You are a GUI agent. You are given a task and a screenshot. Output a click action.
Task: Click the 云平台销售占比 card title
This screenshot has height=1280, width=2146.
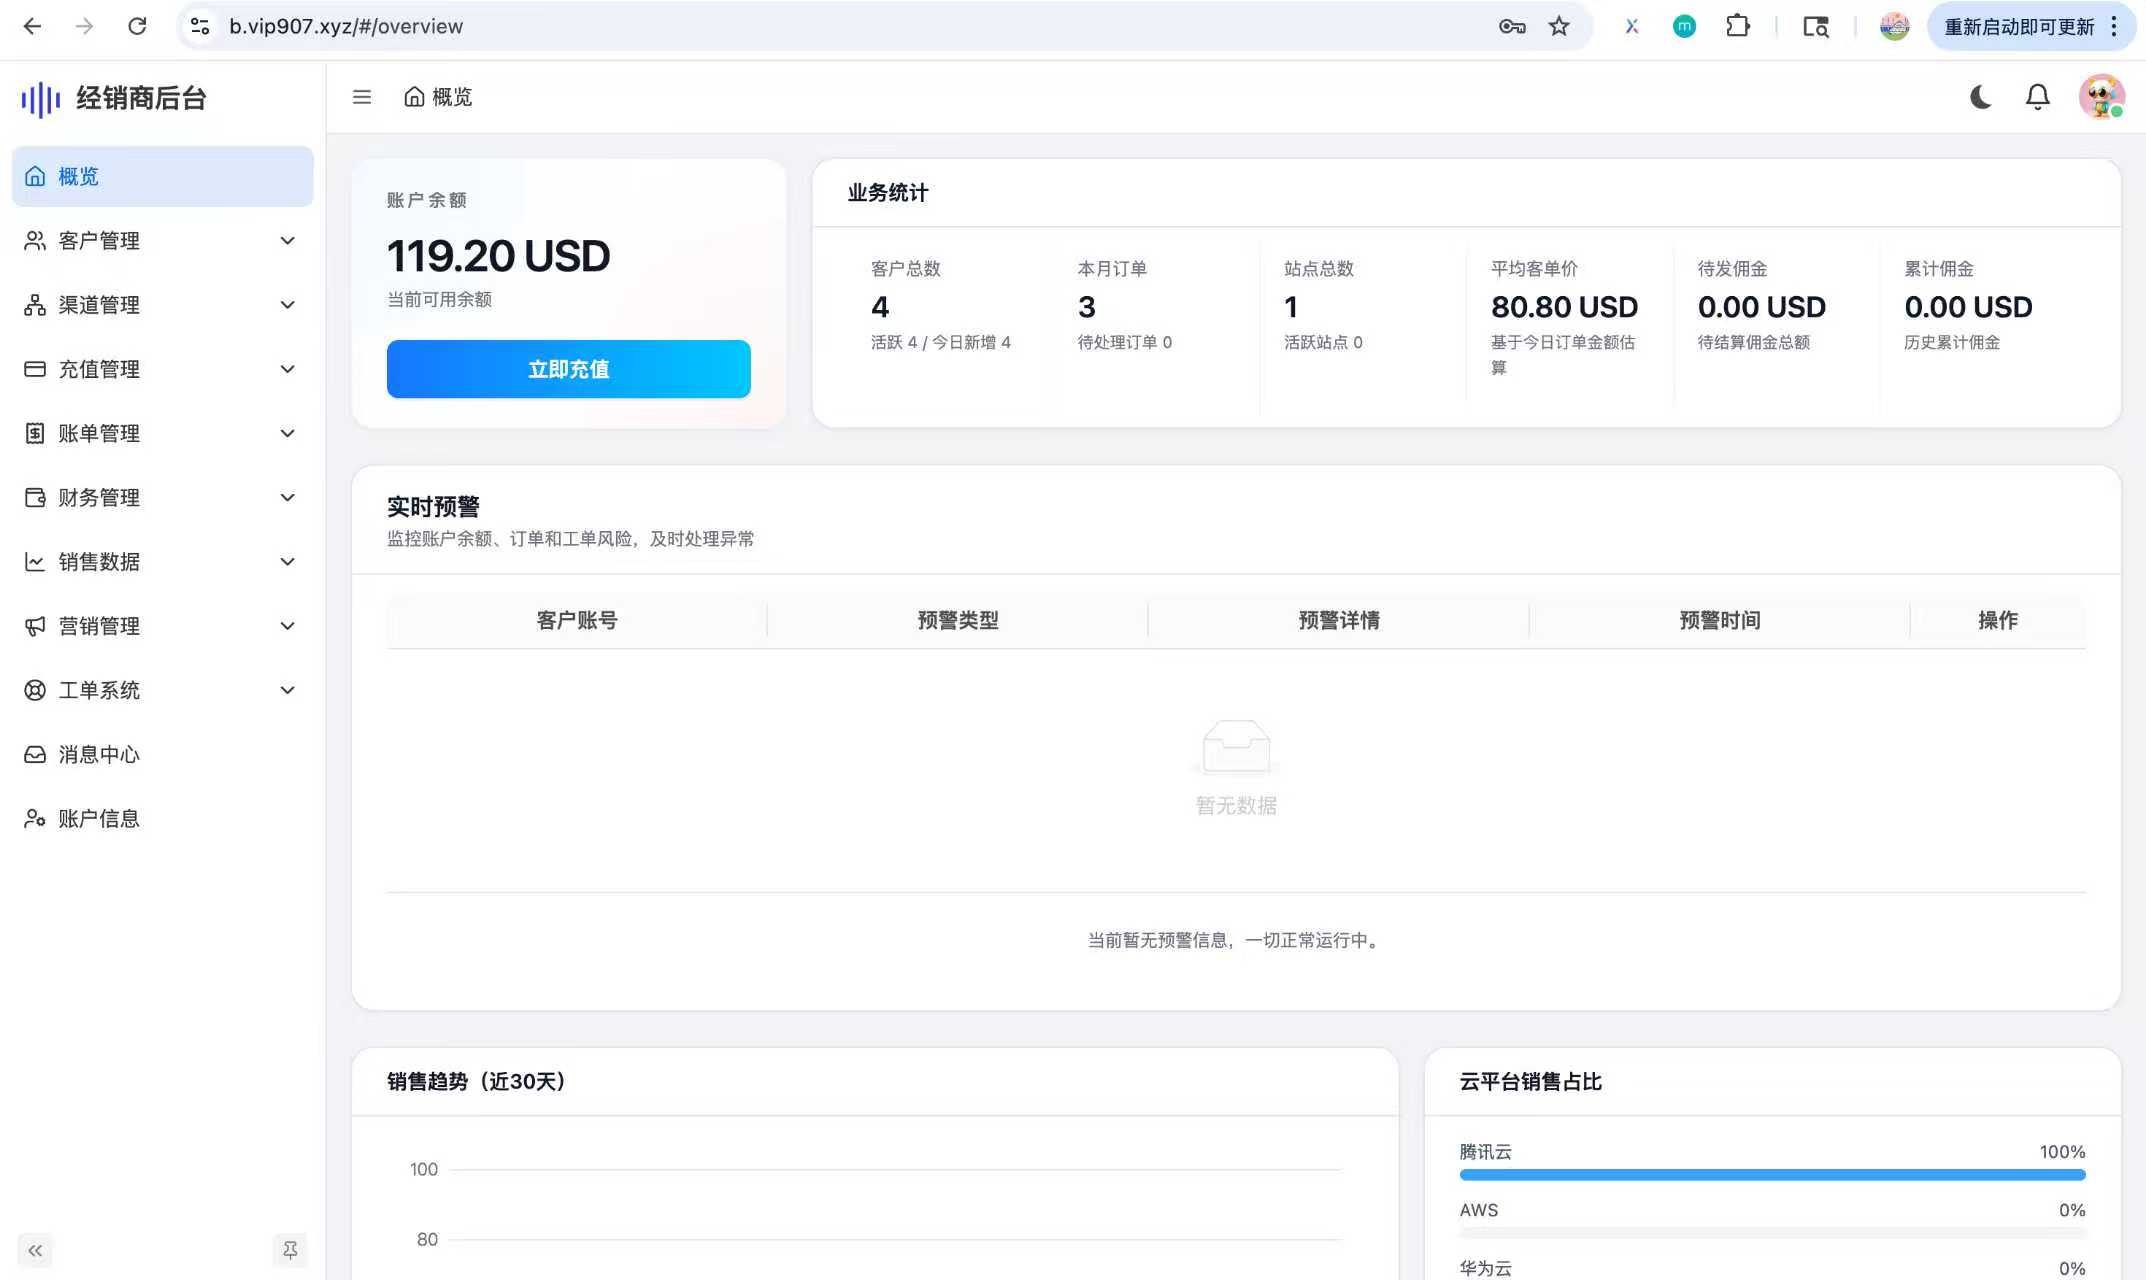point(1530,1081)
